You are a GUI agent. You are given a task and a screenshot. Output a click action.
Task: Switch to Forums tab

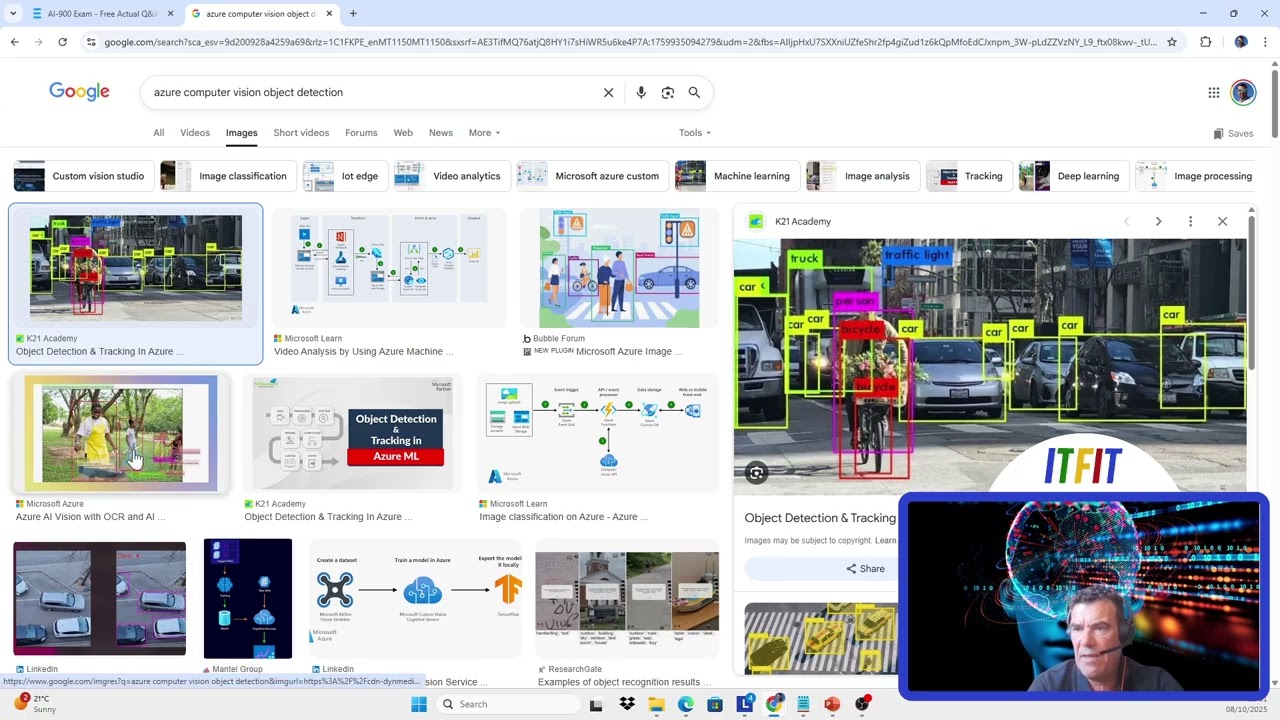[361, 133]
